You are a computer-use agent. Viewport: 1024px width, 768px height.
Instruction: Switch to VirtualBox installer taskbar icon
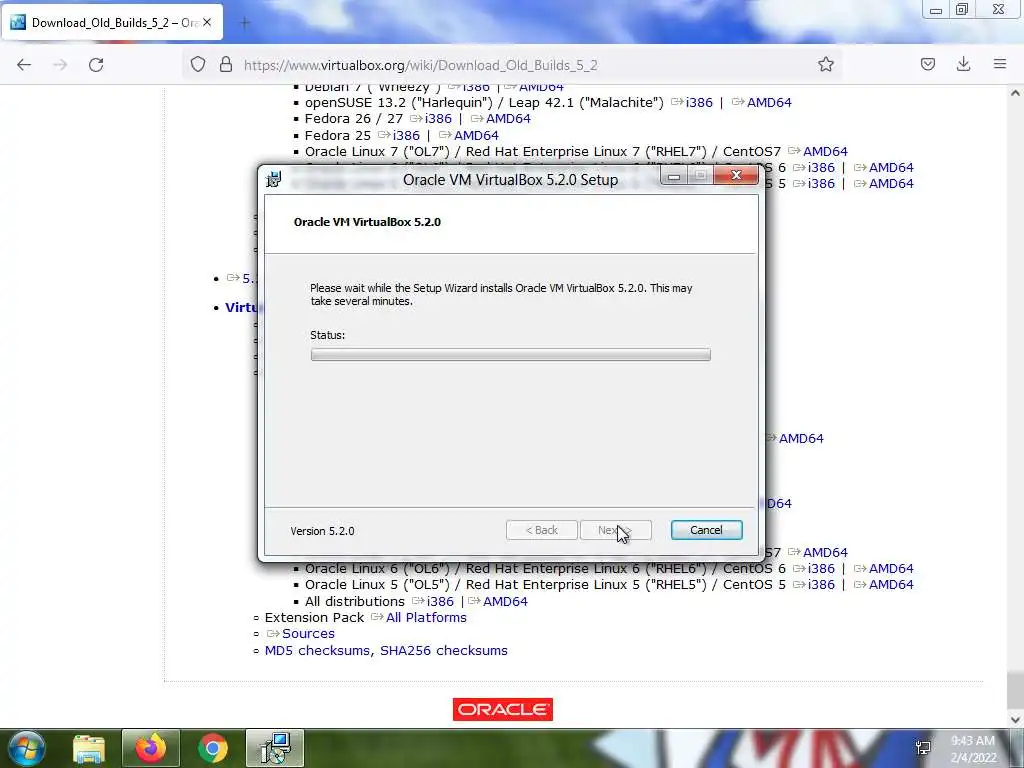click(275, 748)
